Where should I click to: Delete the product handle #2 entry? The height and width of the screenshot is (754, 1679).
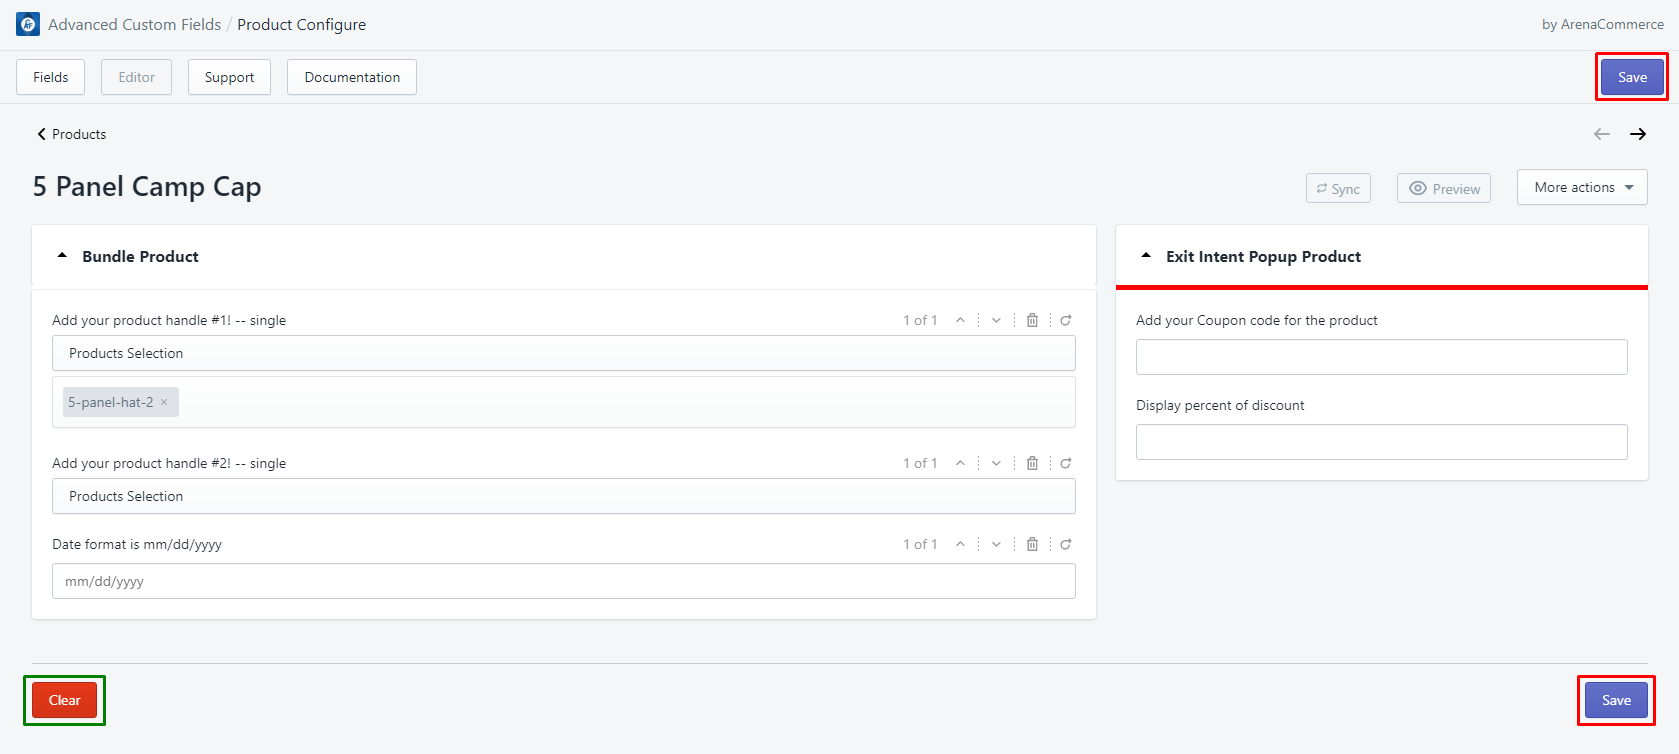[1032, 463]
